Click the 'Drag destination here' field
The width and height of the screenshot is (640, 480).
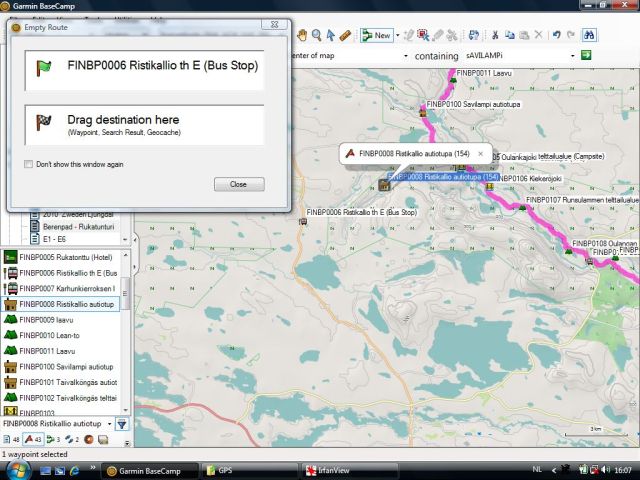(x=145, y=125)
